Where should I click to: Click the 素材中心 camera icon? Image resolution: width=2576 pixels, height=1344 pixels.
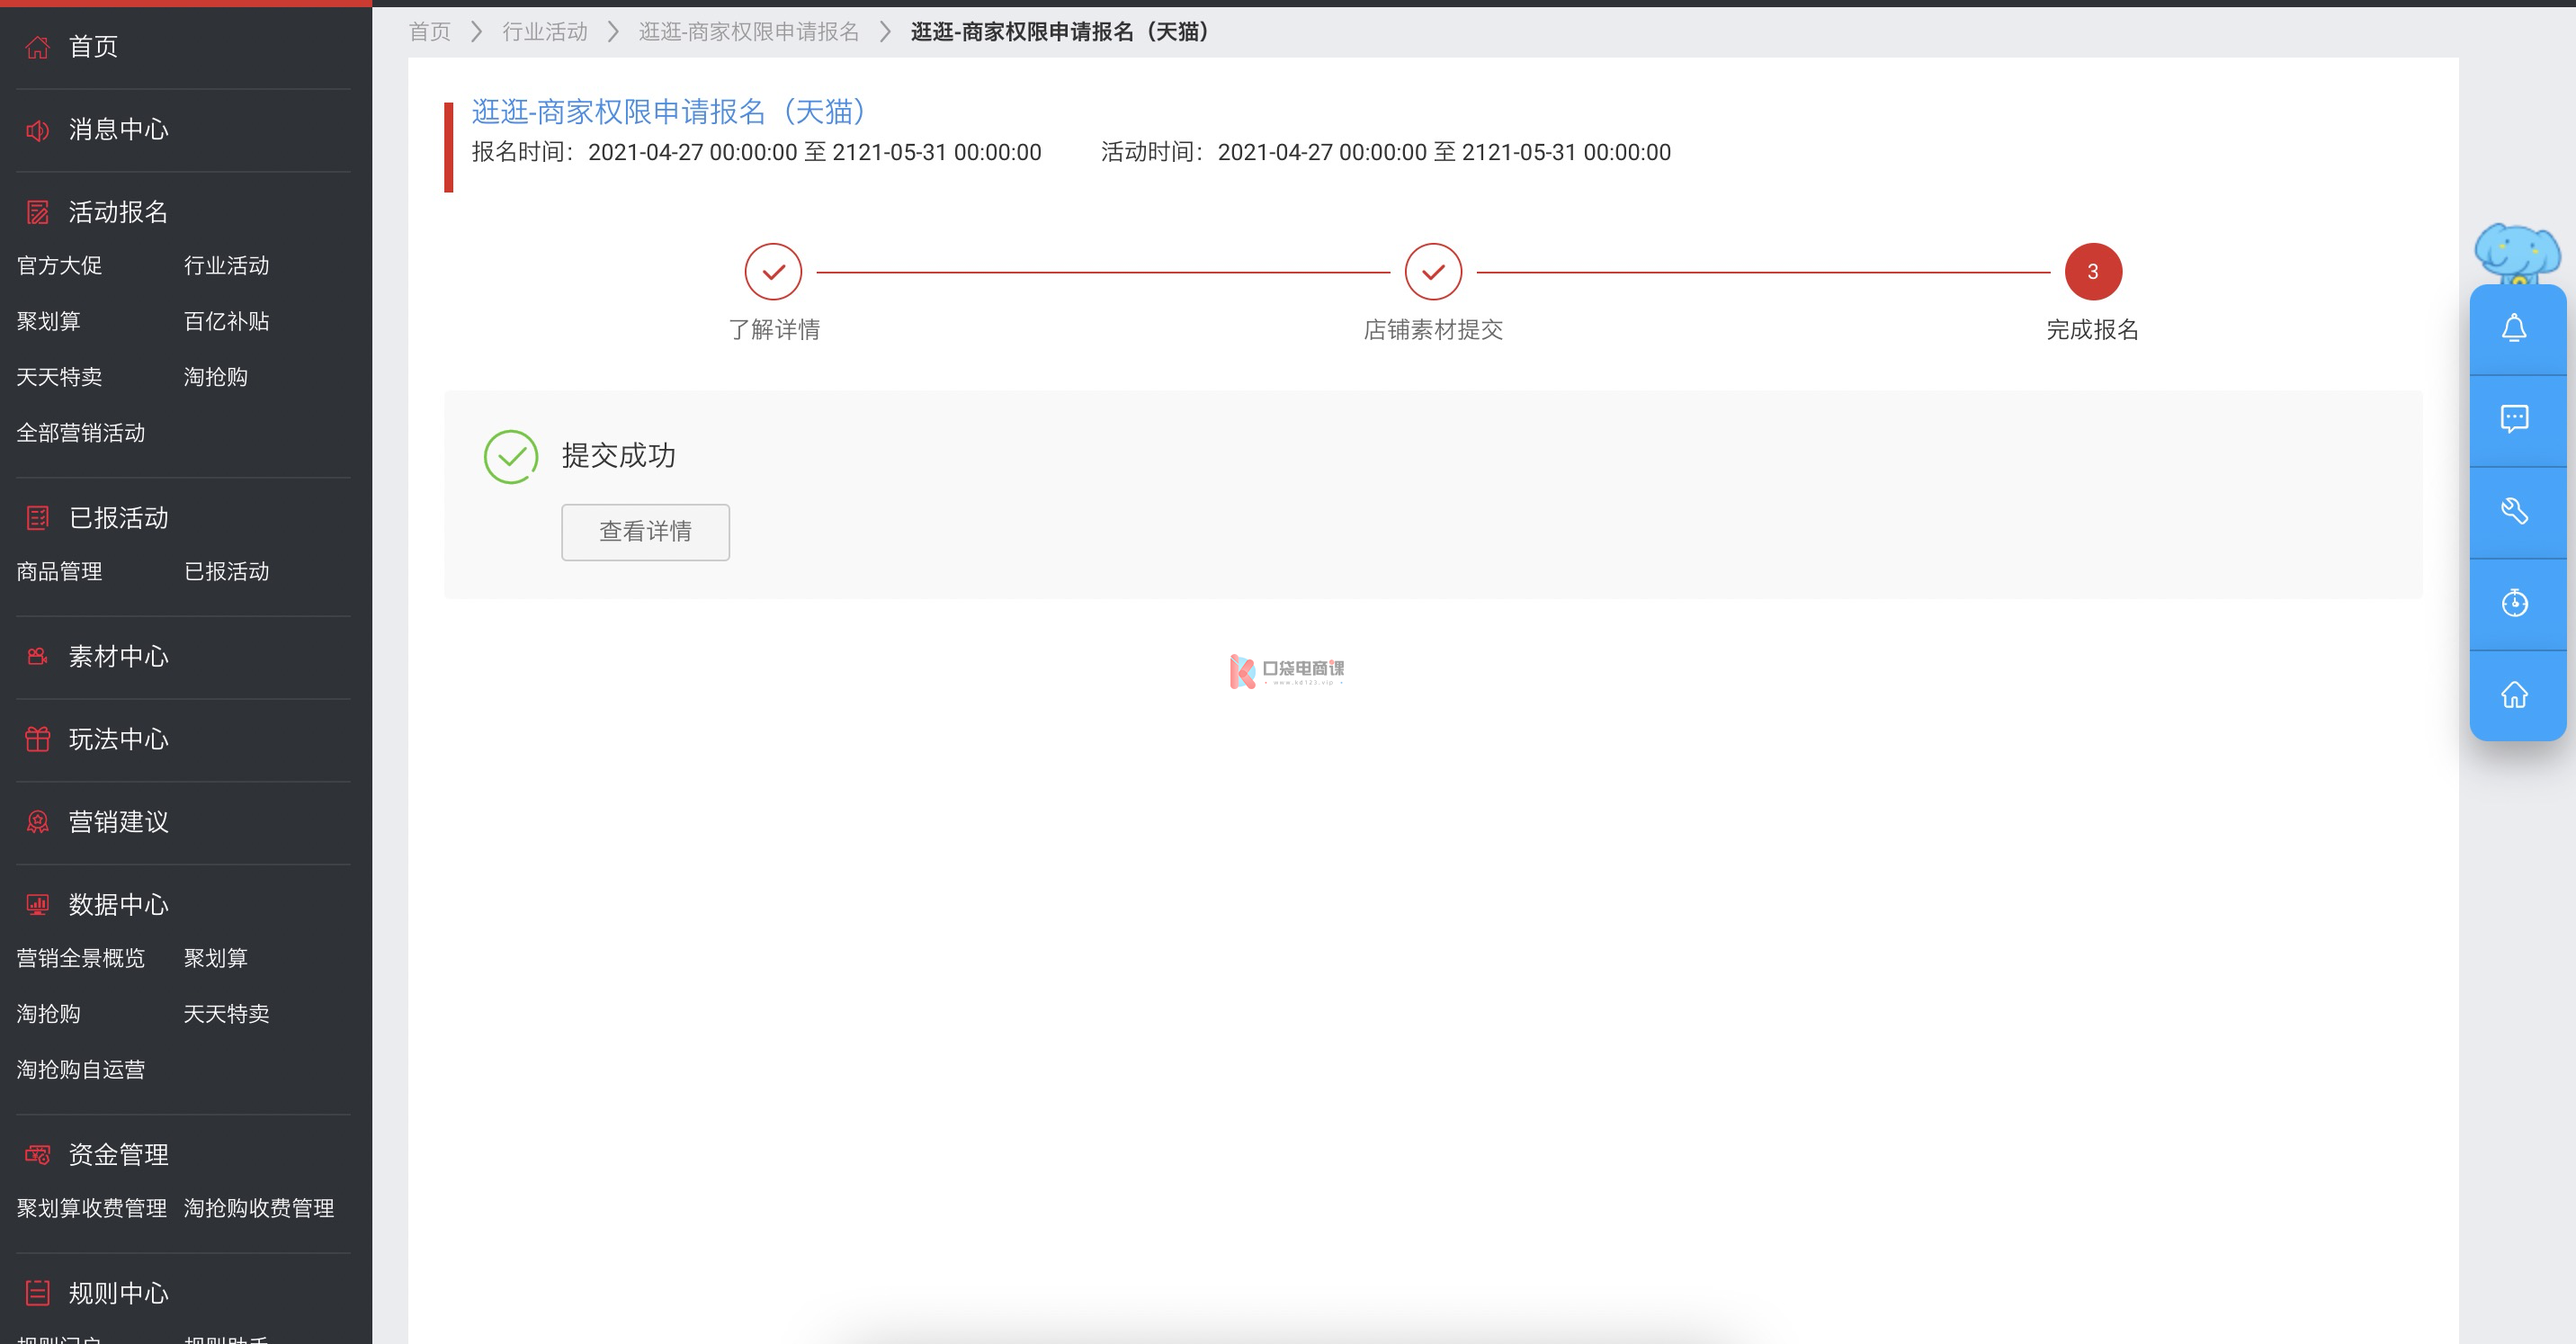tap(38, 657)
